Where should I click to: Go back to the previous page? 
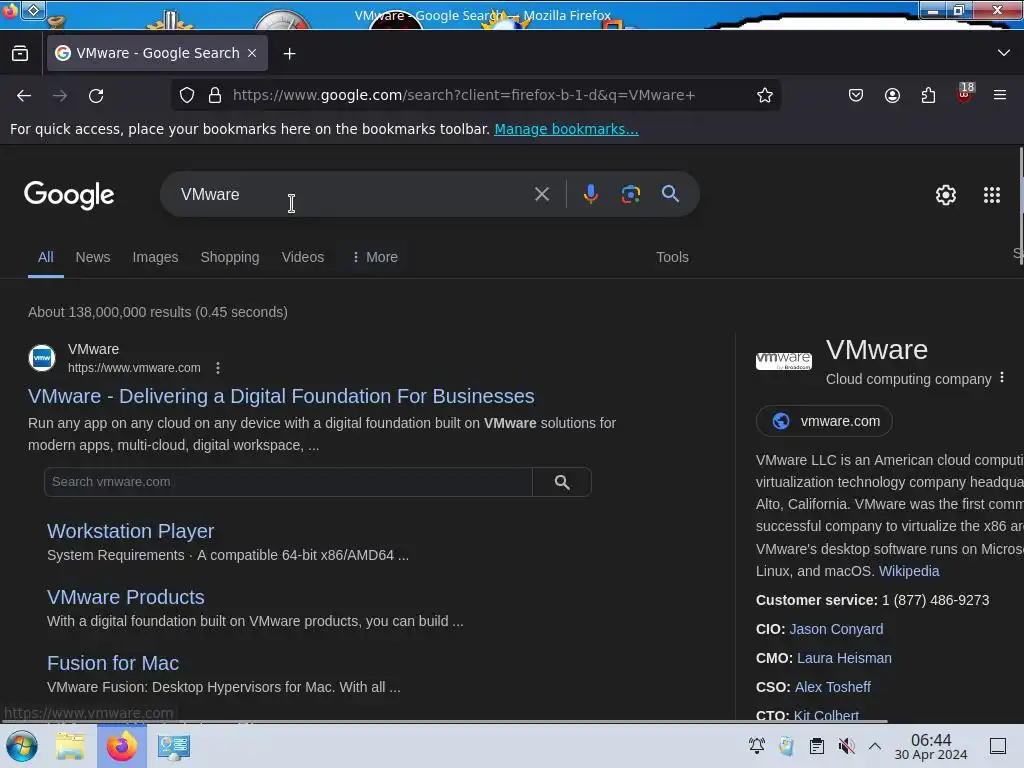pos(24,95)
